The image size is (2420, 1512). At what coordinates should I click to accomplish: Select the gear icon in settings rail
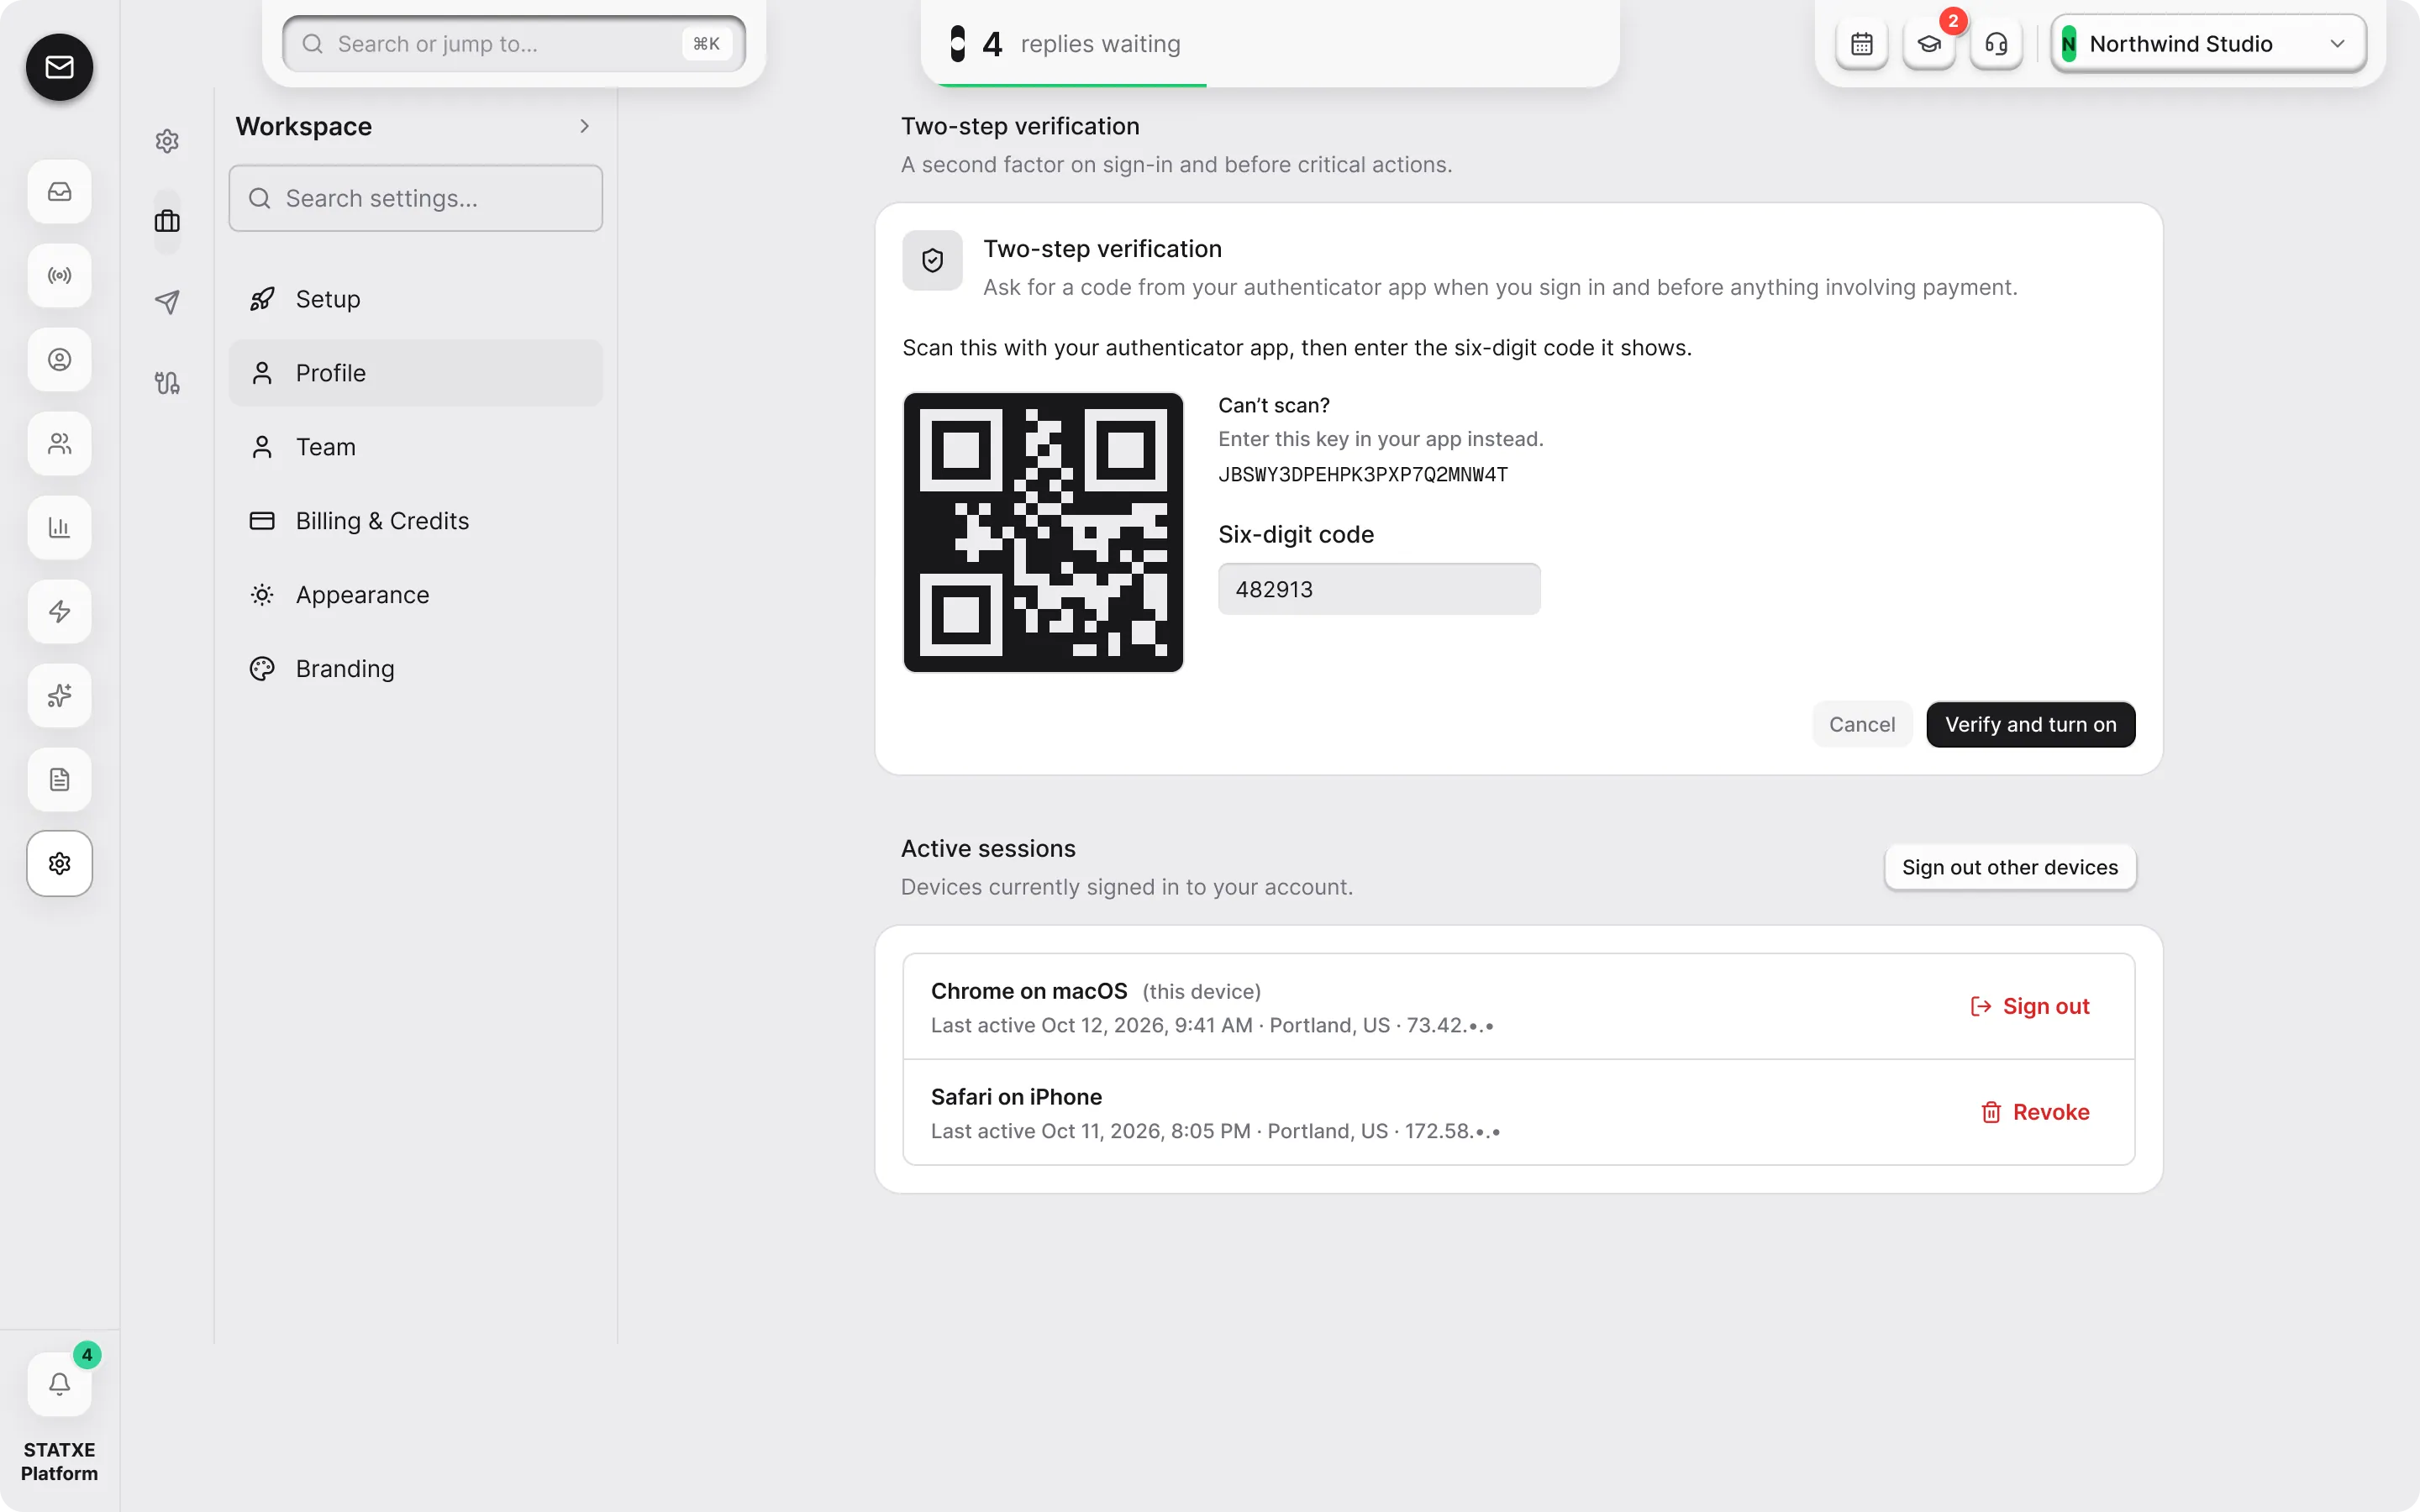(x=167, y=141)
